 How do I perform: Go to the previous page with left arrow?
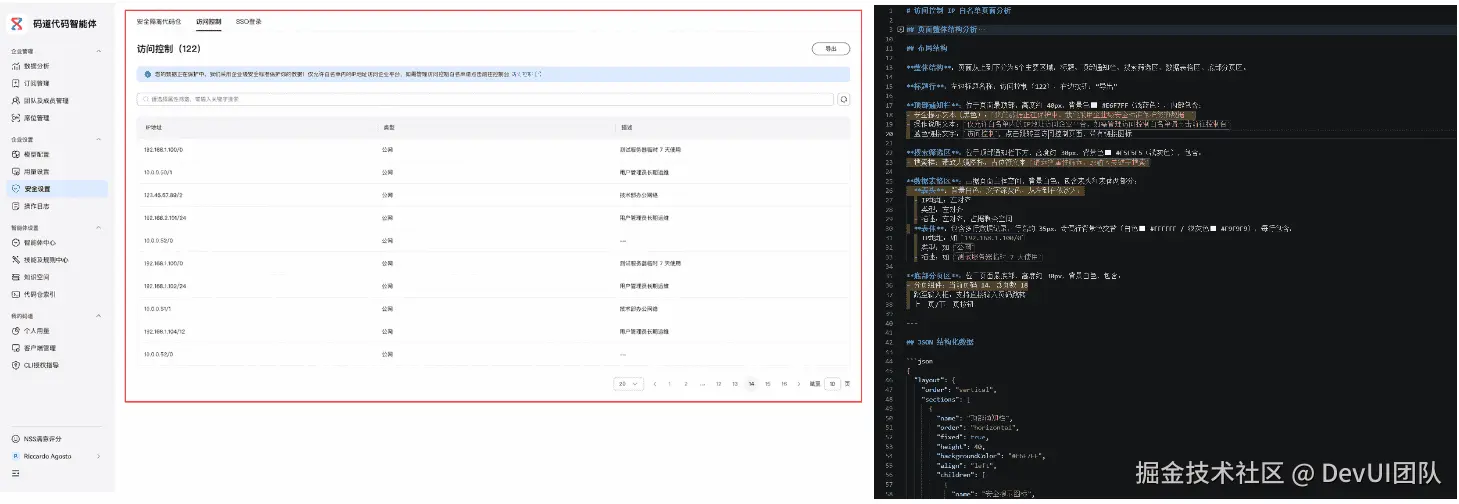click(654, 383)
